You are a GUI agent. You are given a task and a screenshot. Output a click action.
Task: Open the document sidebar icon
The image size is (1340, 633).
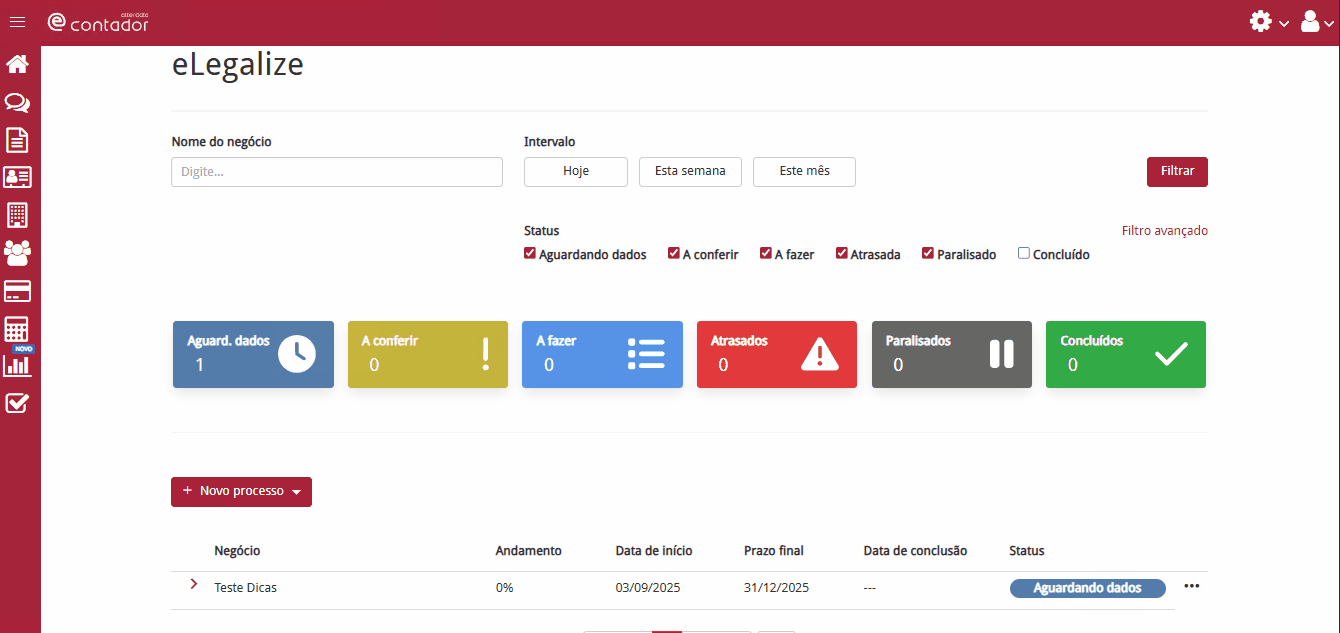click(17, 140)
